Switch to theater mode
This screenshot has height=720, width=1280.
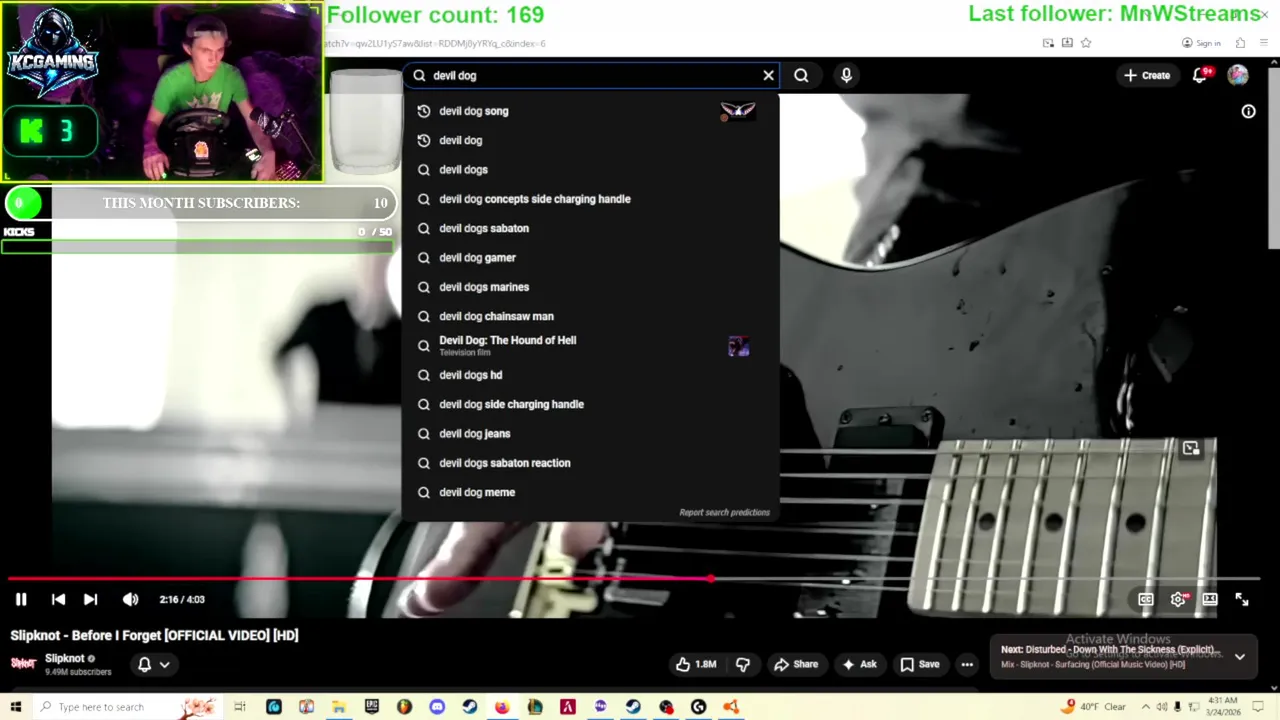pyautogui.click(x=1210, y=599)
